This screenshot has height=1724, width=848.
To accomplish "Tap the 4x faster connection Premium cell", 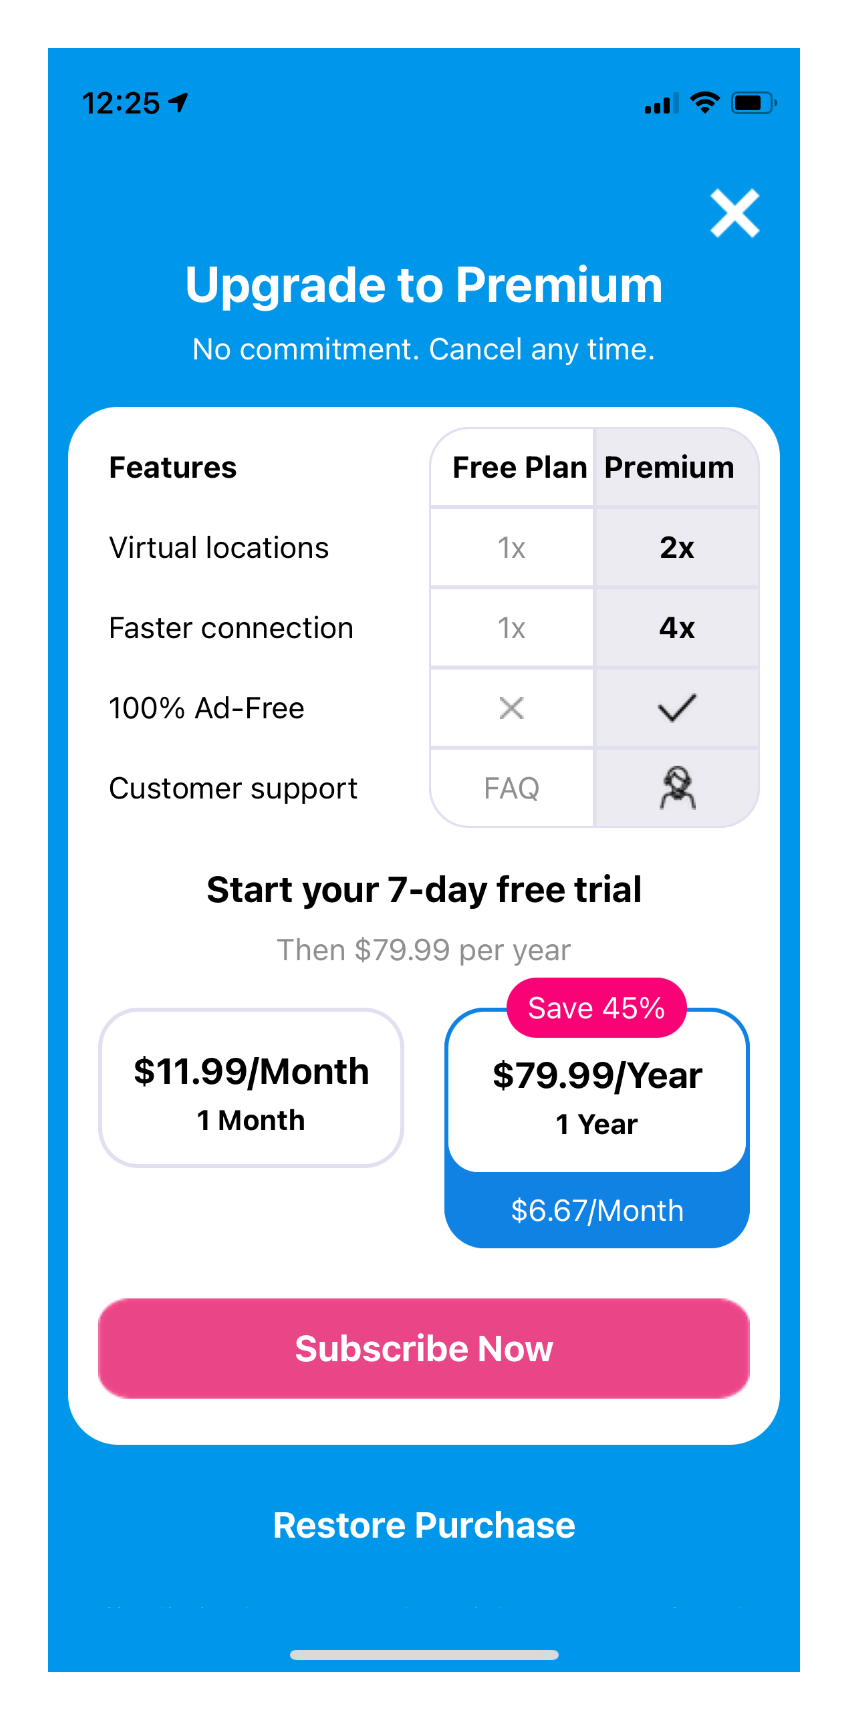I will pyautogui.click(x=677, y=628).
